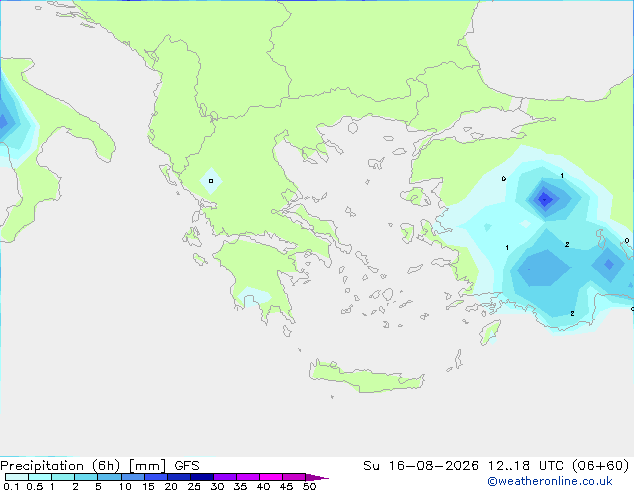Click the legend label '10'
The height and width of the screenshot is (490, 634).
click(x=125, y=486)
